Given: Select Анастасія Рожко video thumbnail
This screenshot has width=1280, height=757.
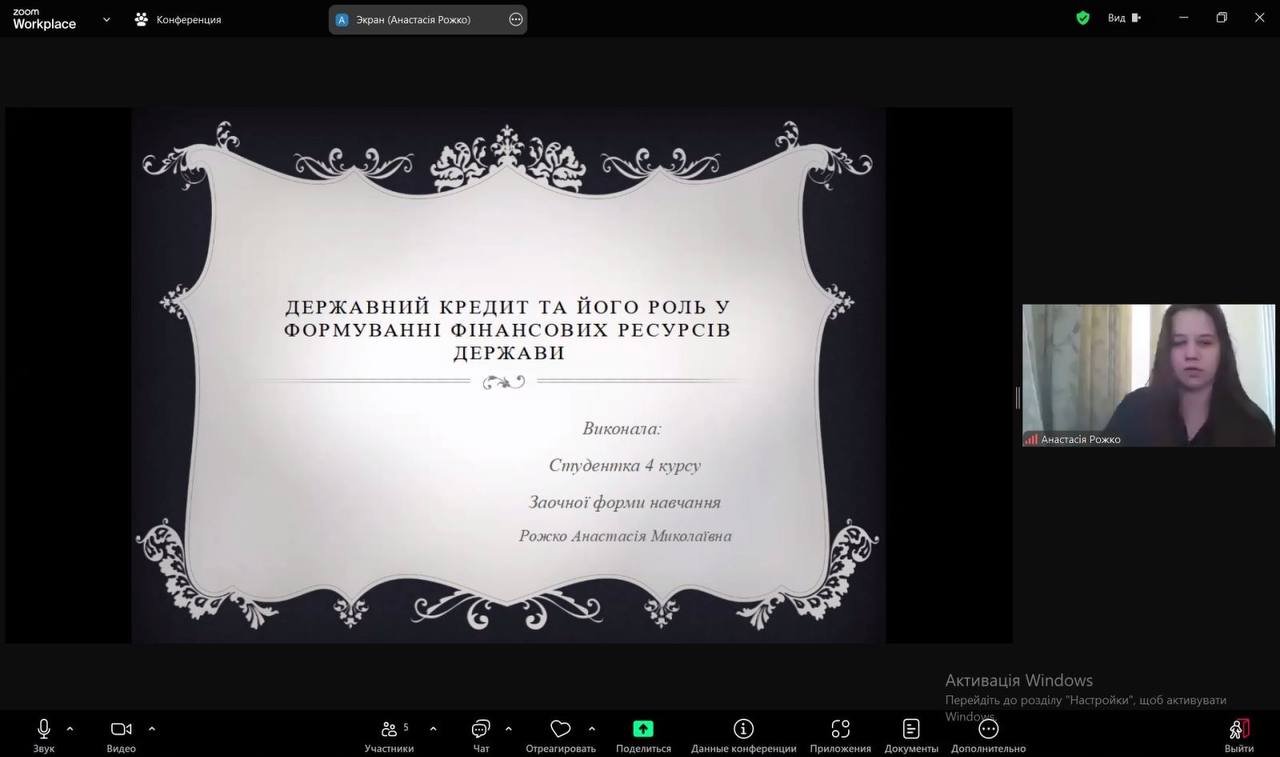Looking at the screenshot, I should [1148, 375].
